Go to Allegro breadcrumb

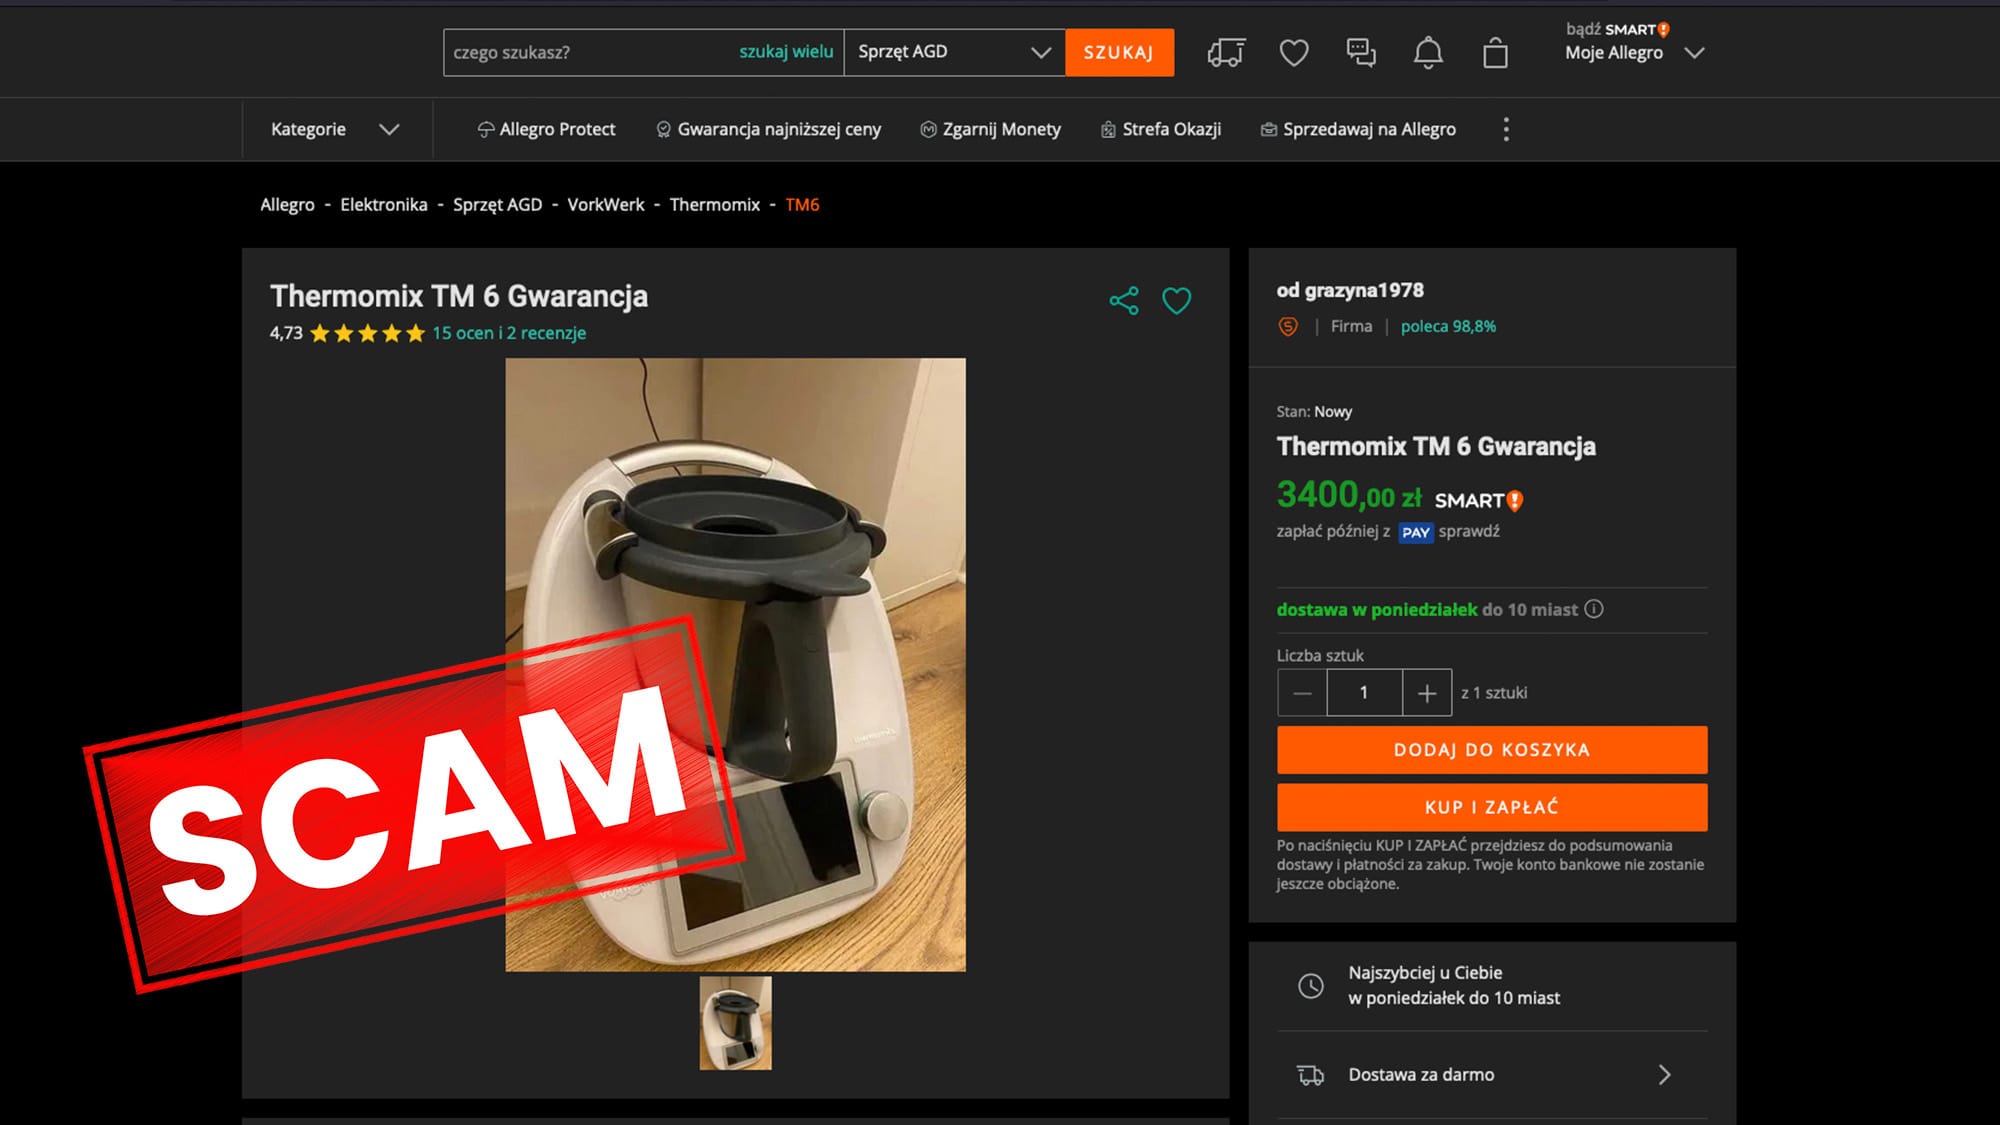click(x=287, y=204)
